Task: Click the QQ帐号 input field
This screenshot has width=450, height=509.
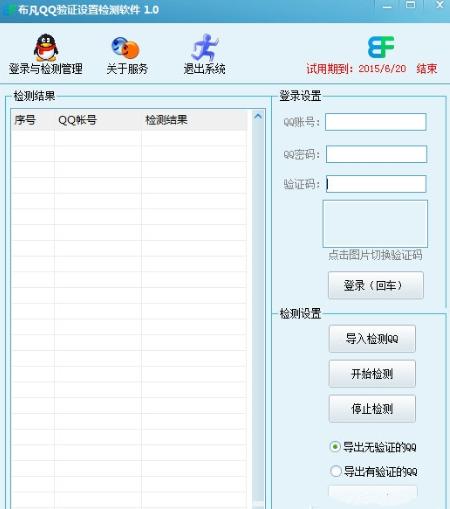Action: [x=376, y=122]
